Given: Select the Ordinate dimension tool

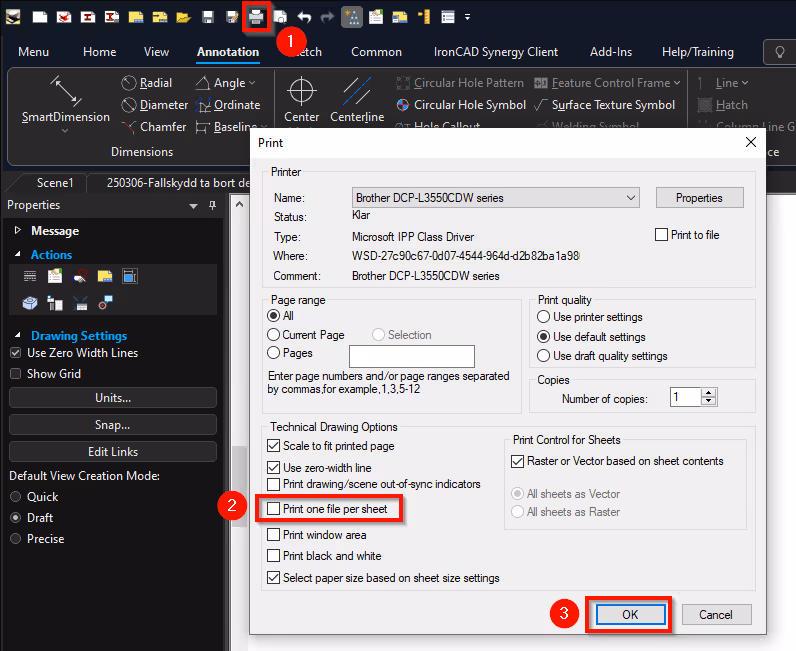Looking at the screenshot, I should click(x=228, y=105).
